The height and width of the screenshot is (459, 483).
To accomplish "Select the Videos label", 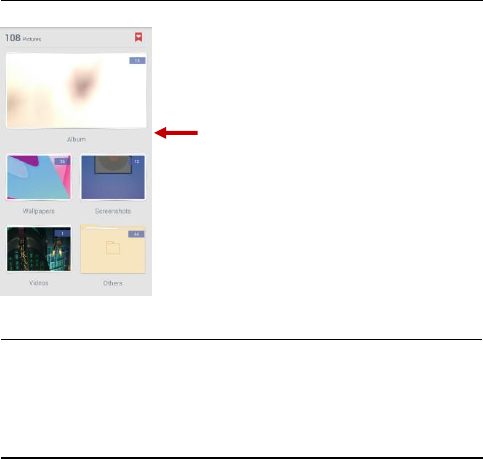I will 39,283.
